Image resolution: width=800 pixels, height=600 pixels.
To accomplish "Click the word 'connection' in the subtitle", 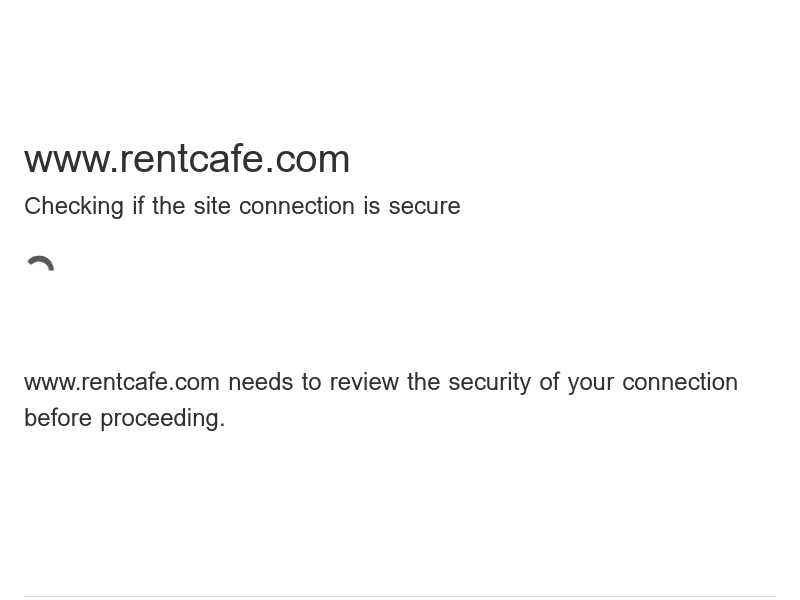I will 296,207.
